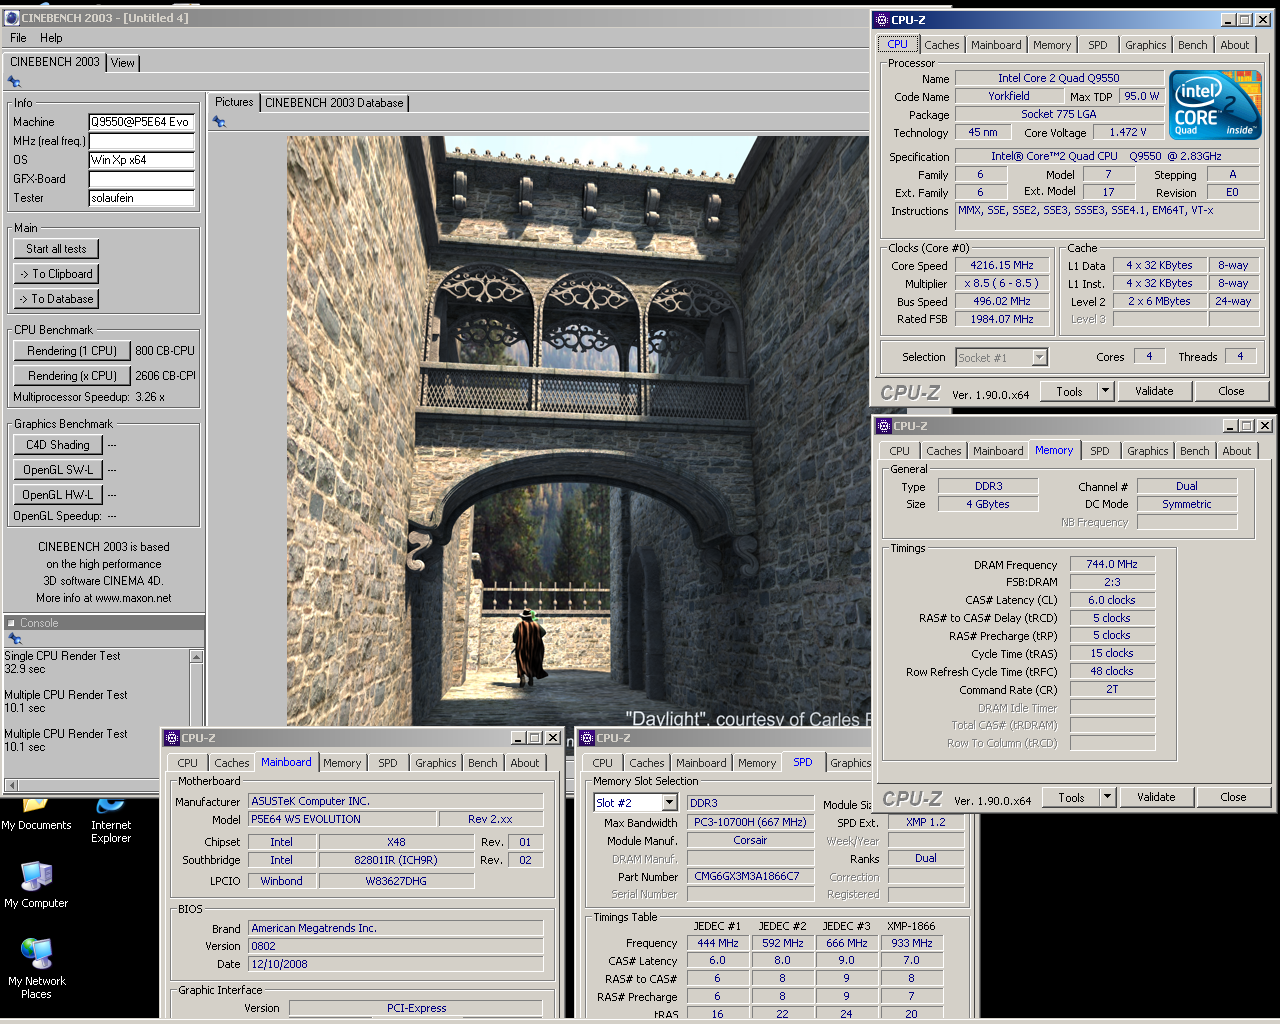Open Tools dropdown arrow in CPU window
The width and height of the screenshot is (1280, 1024).
(x=1106, y=391)
